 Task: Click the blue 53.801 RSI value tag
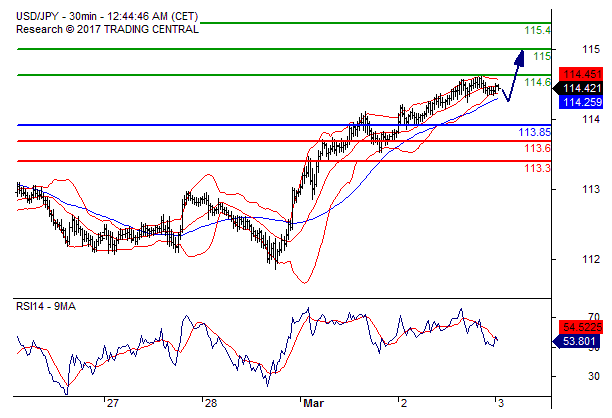tap(579, 341)
